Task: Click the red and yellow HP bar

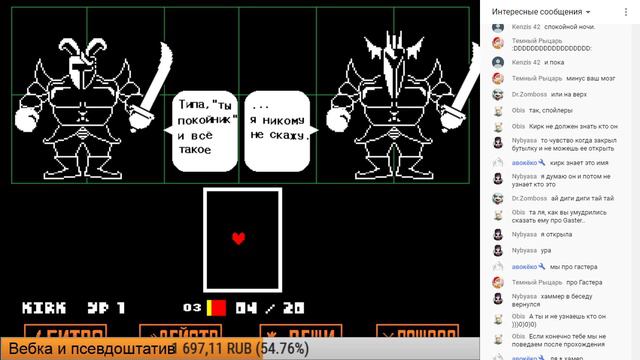Action: tap(216, 308)
